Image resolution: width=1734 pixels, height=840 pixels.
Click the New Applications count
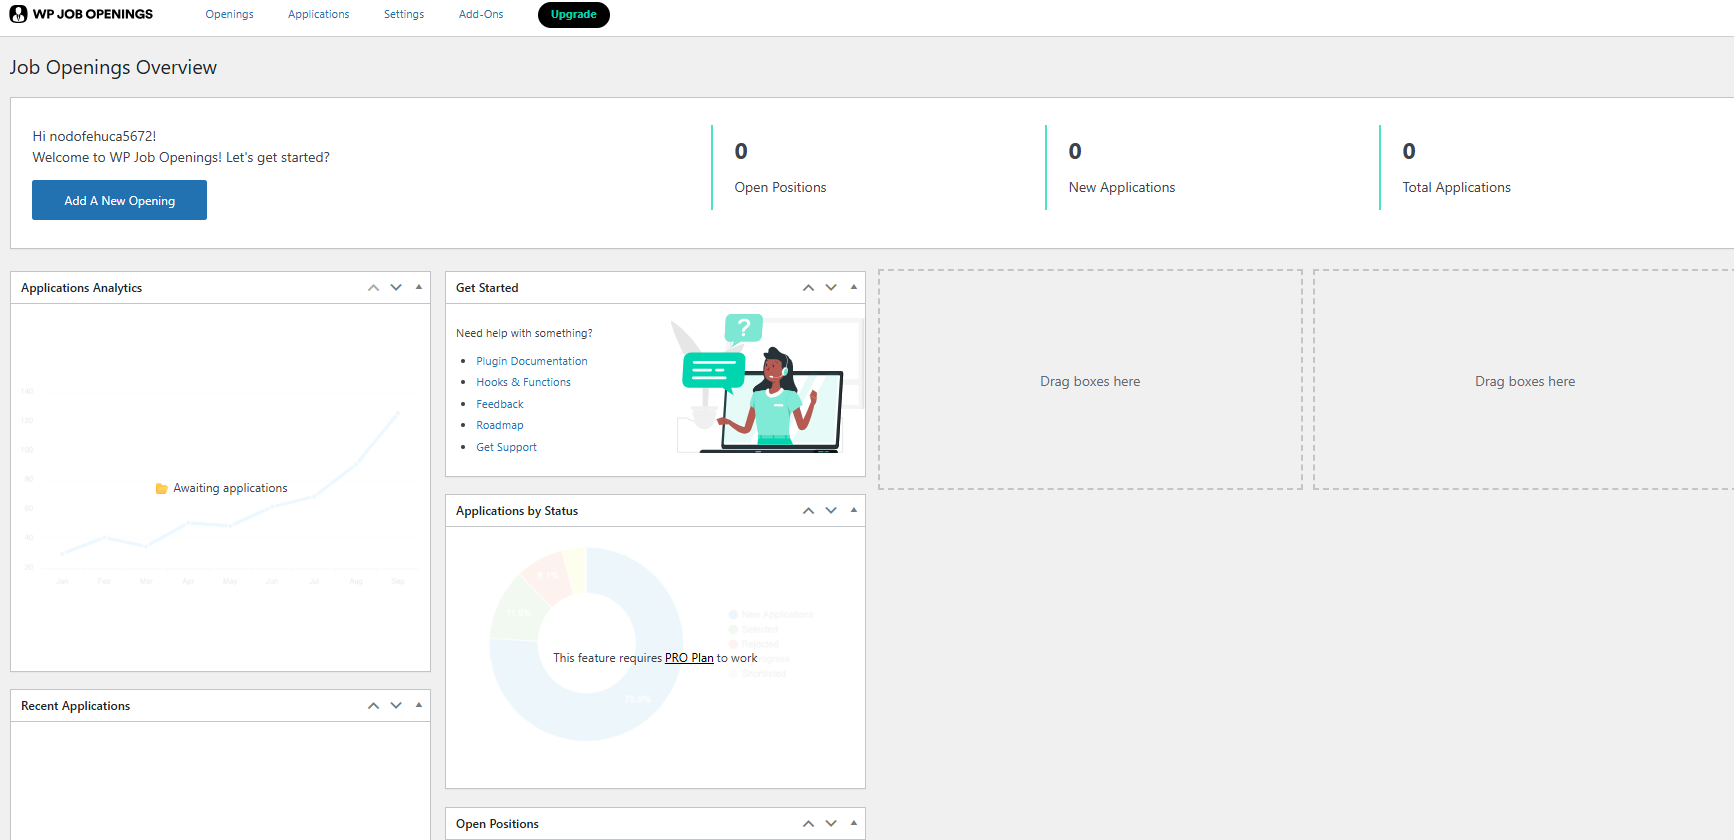click(1075, 151)
